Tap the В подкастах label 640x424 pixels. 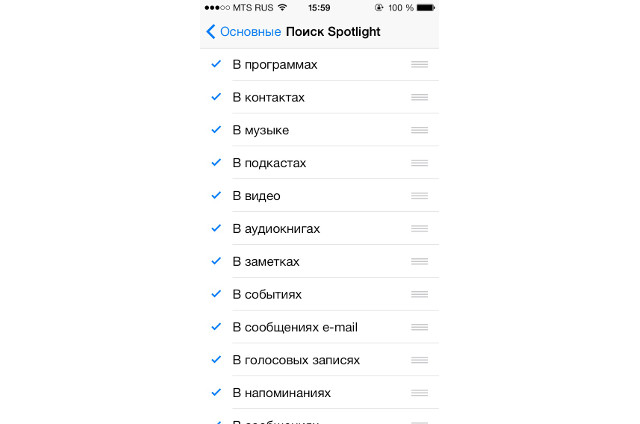click(269, 163)
